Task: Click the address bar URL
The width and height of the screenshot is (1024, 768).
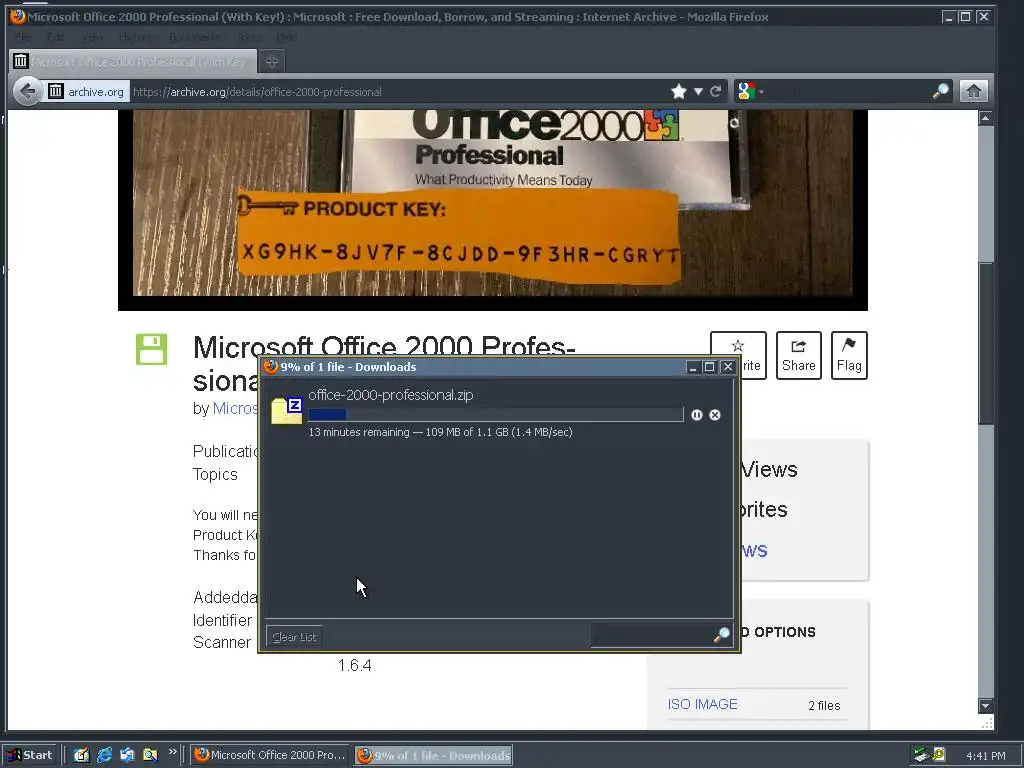Action: (257, 92)
